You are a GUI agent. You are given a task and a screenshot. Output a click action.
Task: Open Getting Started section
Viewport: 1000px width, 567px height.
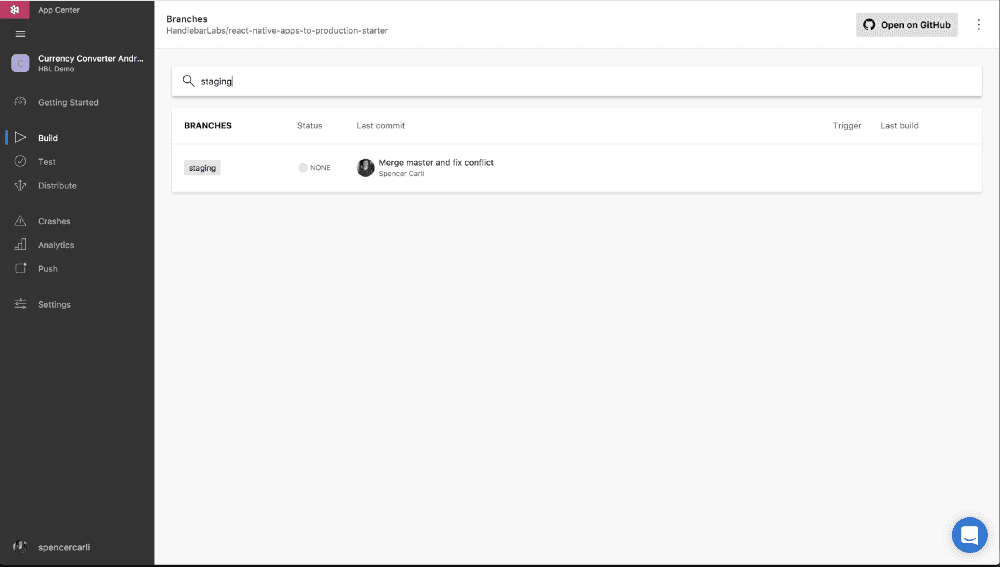68,102
